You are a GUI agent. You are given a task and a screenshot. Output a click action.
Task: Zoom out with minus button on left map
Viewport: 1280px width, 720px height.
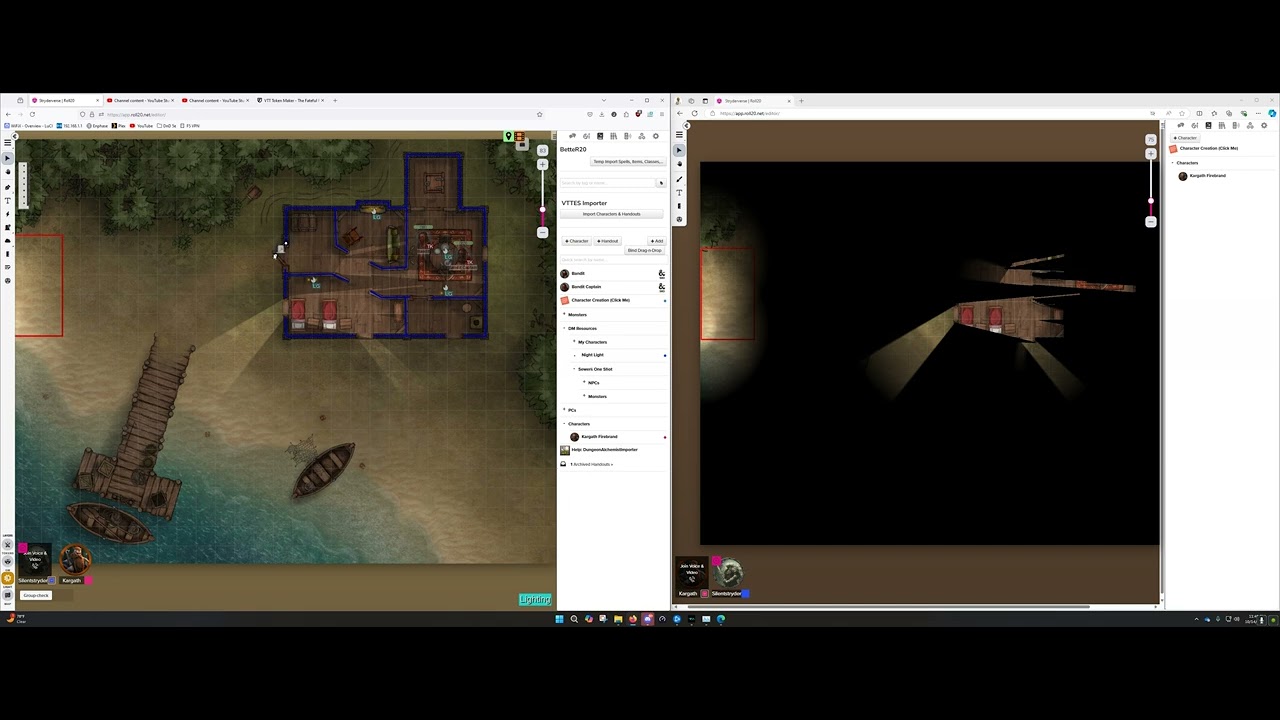point(542,233)
